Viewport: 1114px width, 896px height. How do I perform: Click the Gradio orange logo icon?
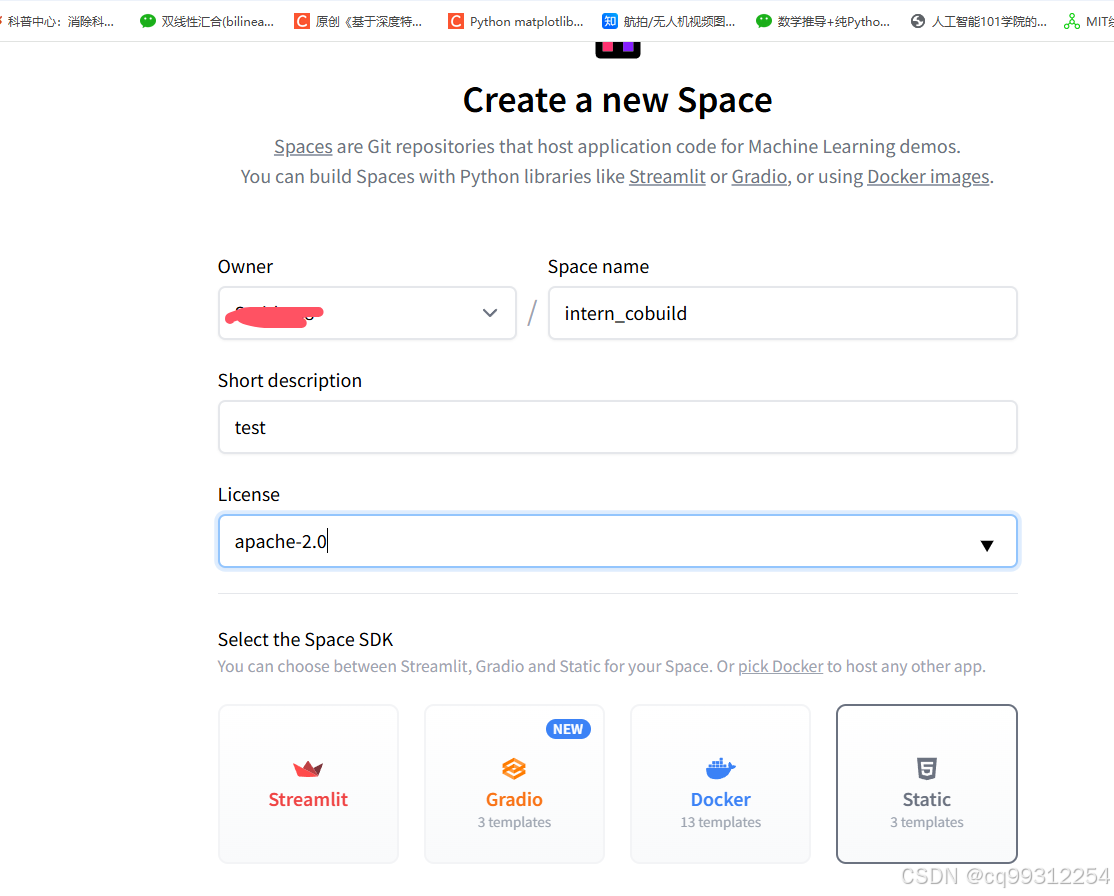coord(514,769)
